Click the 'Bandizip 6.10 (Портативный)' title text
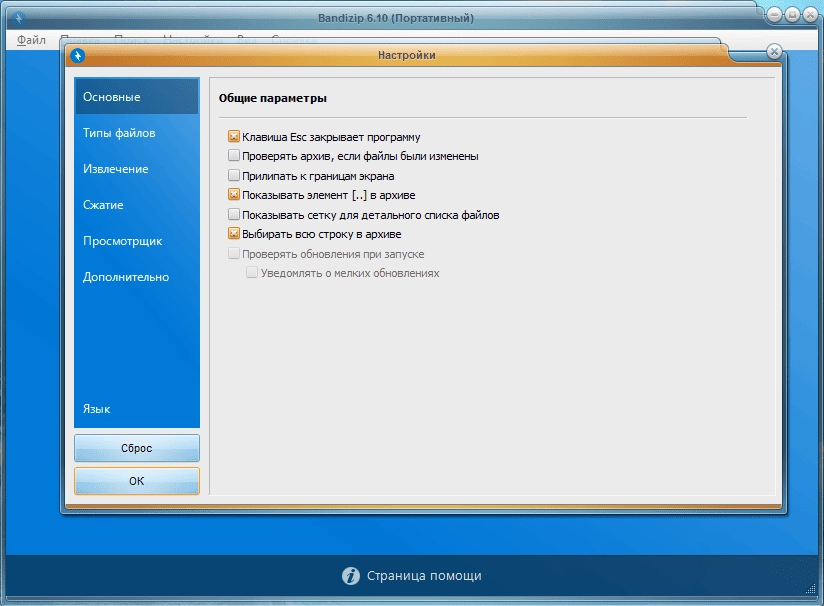Viewport: 824px width, 606px height. (396, 18)
